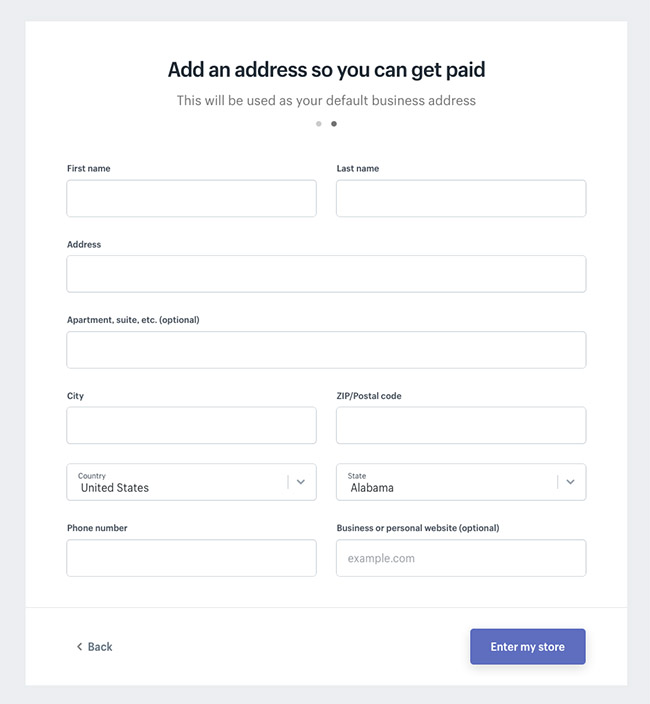Click the first step indicator dot
The width and height of the screenshot is (650, 704).
[319, 124]
